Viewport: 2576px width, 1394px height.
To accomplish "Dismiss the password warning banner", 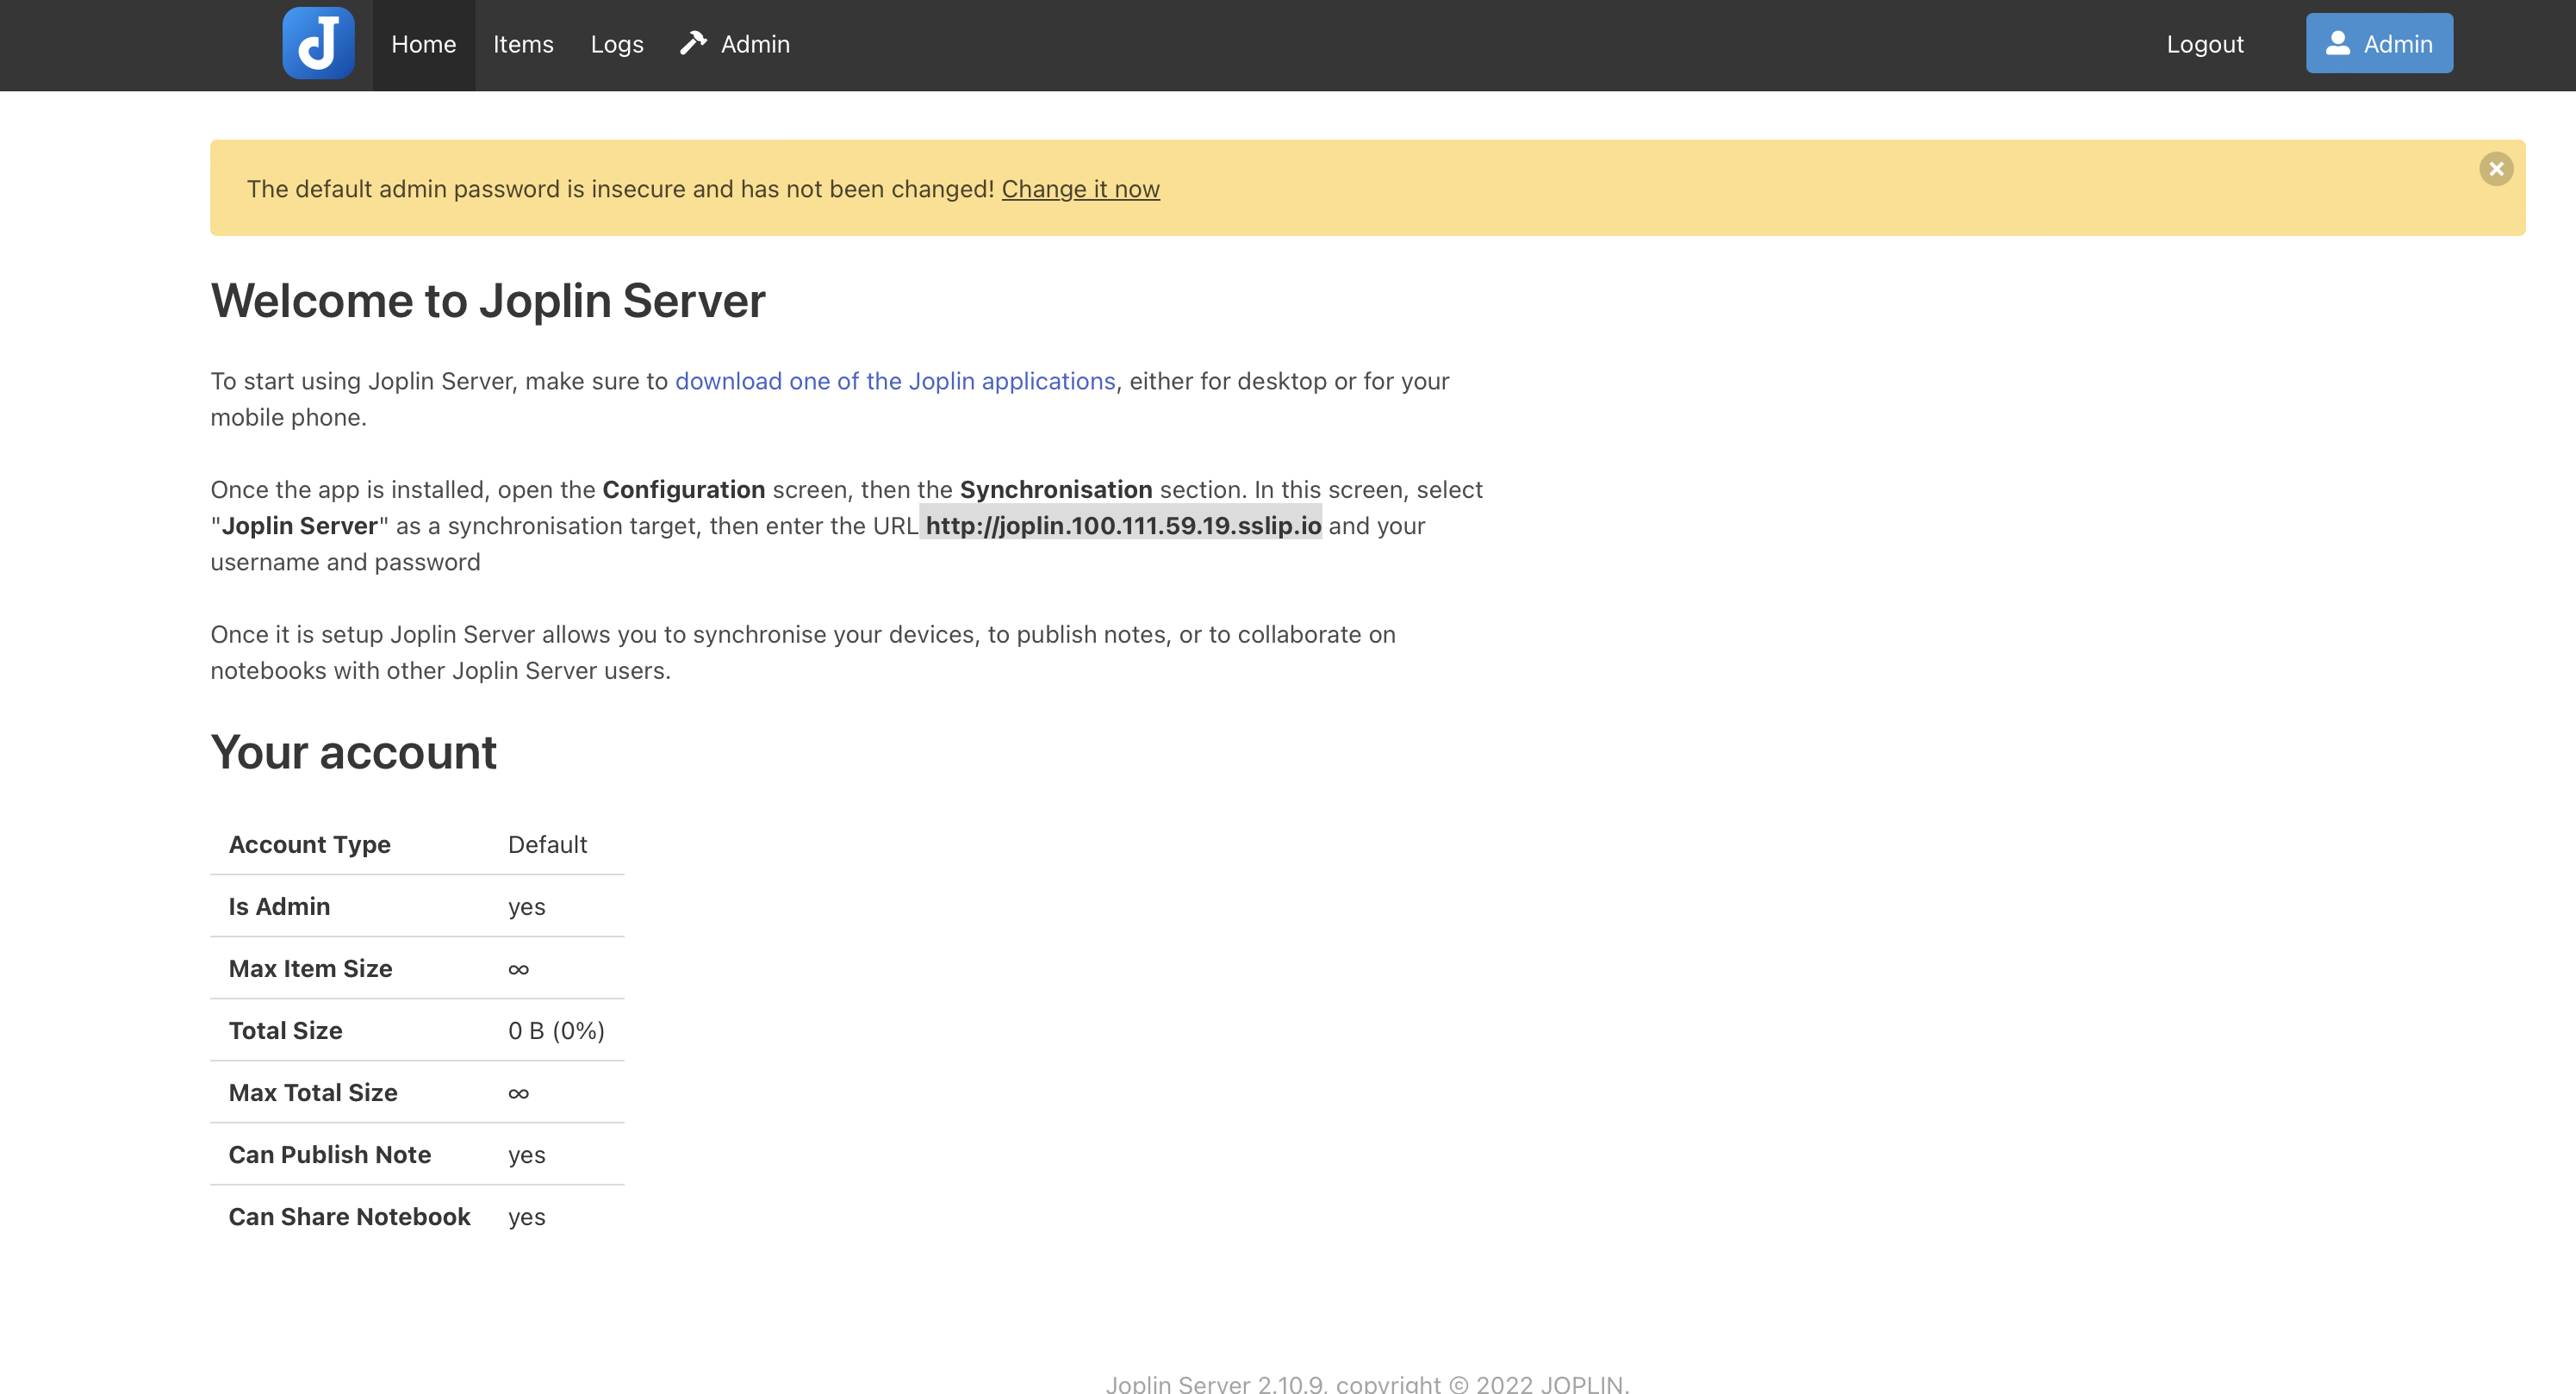I will click(2496, 169).
